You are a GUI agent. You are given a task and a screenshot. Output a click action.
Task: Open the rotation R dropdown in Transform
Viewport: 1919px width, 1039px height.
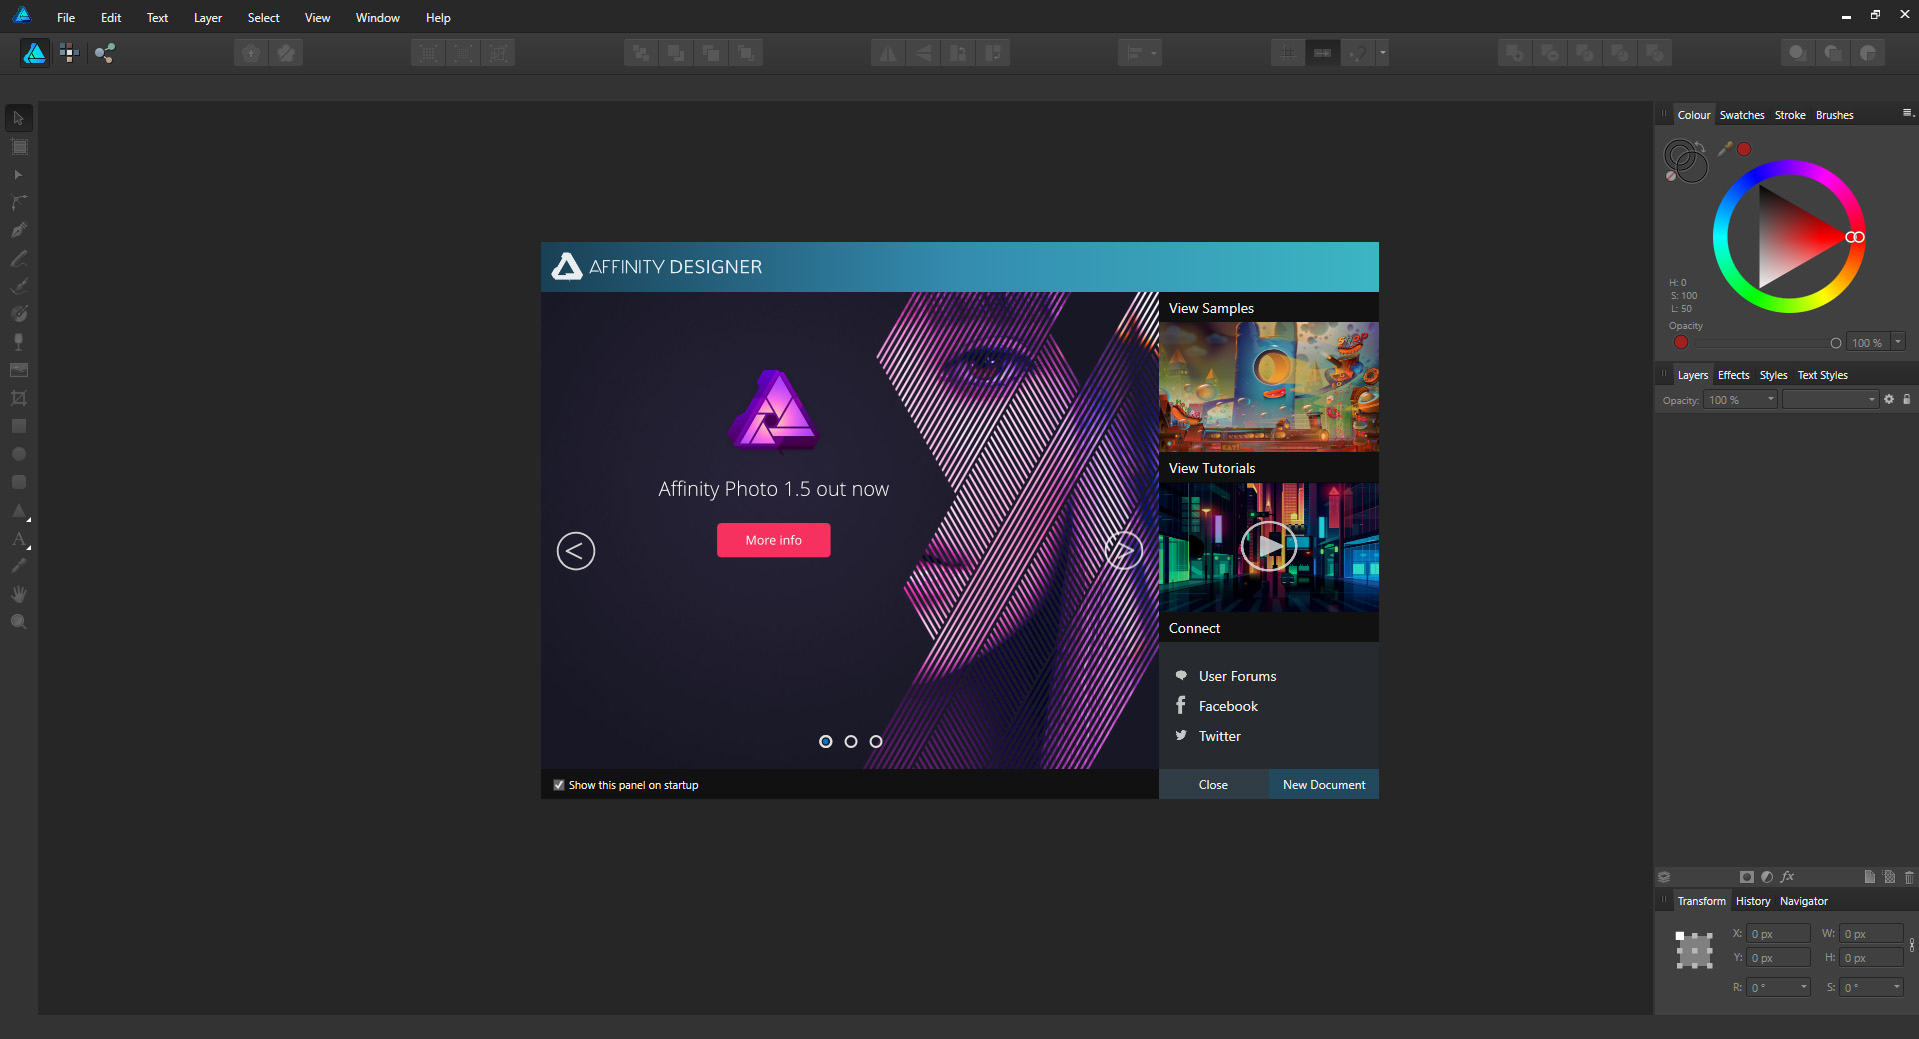click(1804, 987)
